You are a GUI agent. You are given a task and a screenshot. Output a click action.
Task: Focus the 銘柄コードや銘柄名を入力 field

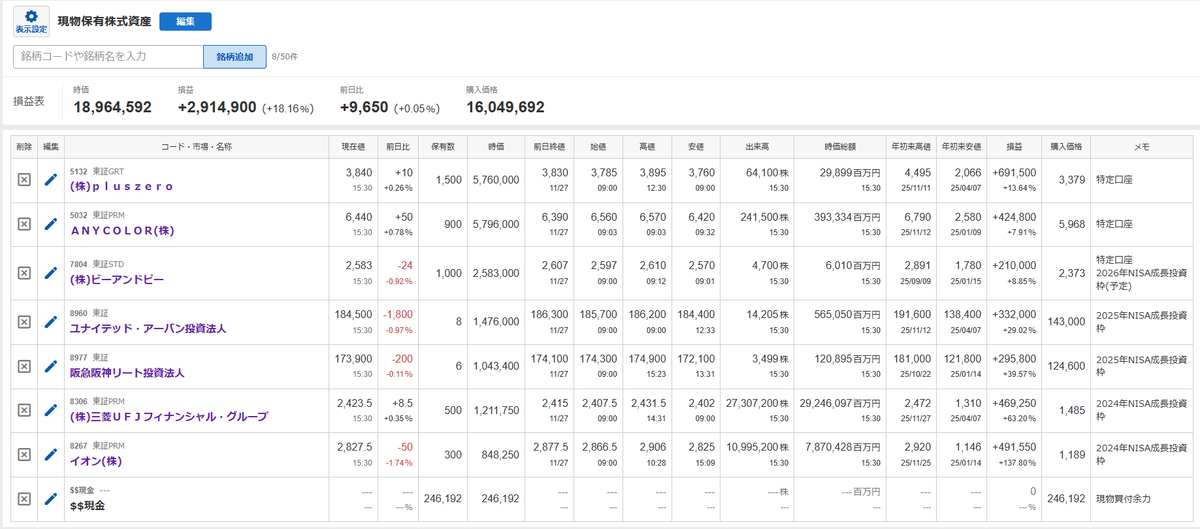108,57
